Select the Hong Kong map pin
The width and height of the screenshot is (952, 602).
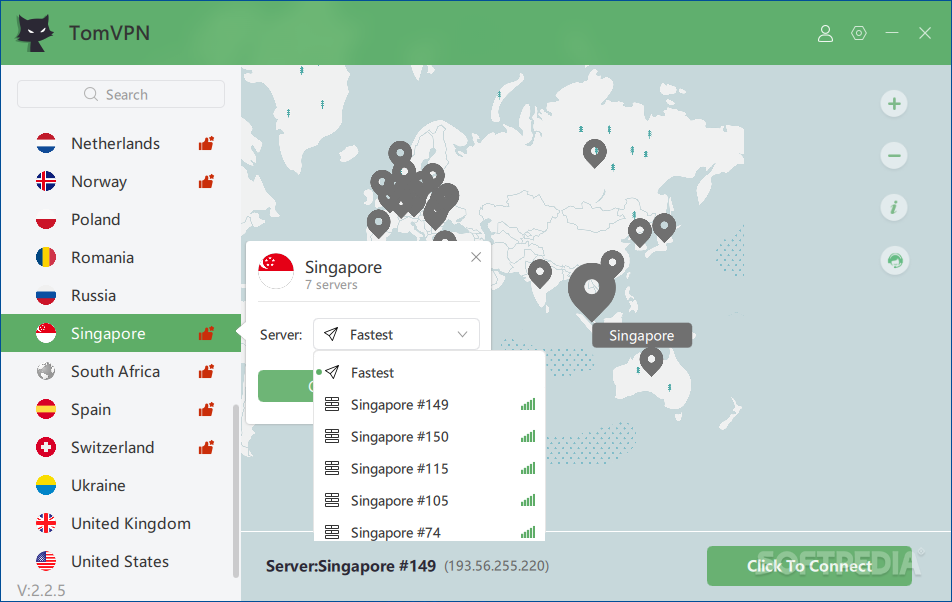613,263
